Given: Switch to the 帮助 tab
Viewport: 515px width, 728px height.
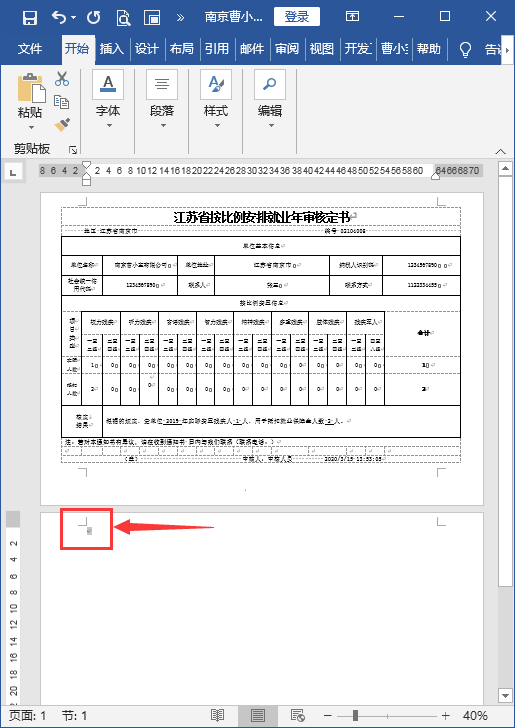Looking at the screenshot, I should (429, 49).
